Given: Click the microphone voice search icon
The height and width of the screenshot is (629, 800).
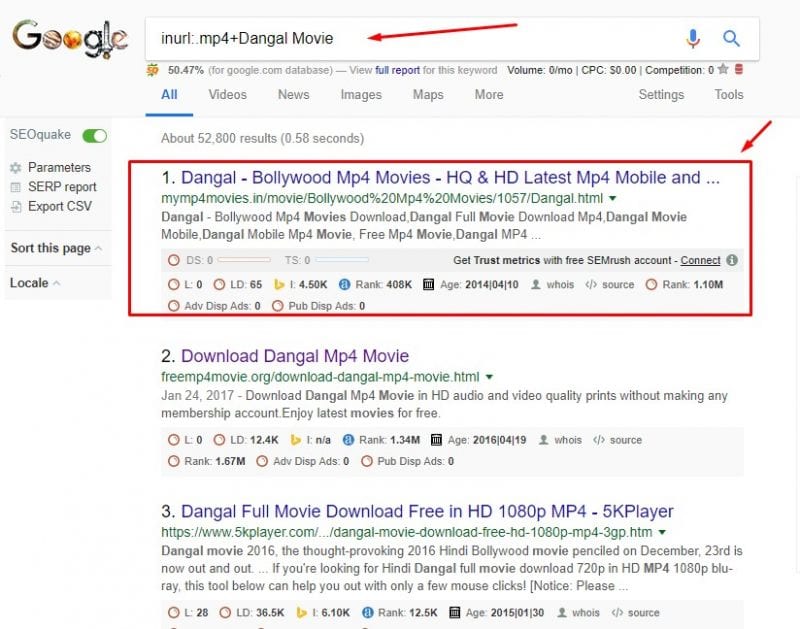Looking at the screenshot, I should click(x=693, y=38).
